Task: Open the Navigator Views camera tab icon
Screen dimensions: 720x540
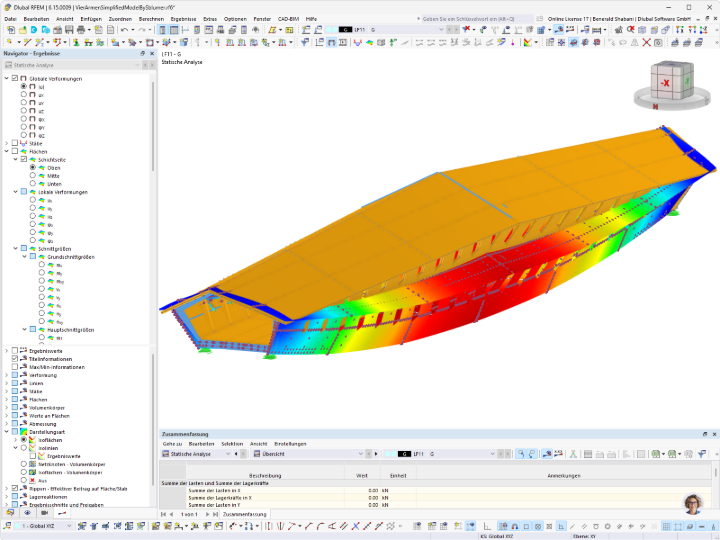Action: pos(45,512)
